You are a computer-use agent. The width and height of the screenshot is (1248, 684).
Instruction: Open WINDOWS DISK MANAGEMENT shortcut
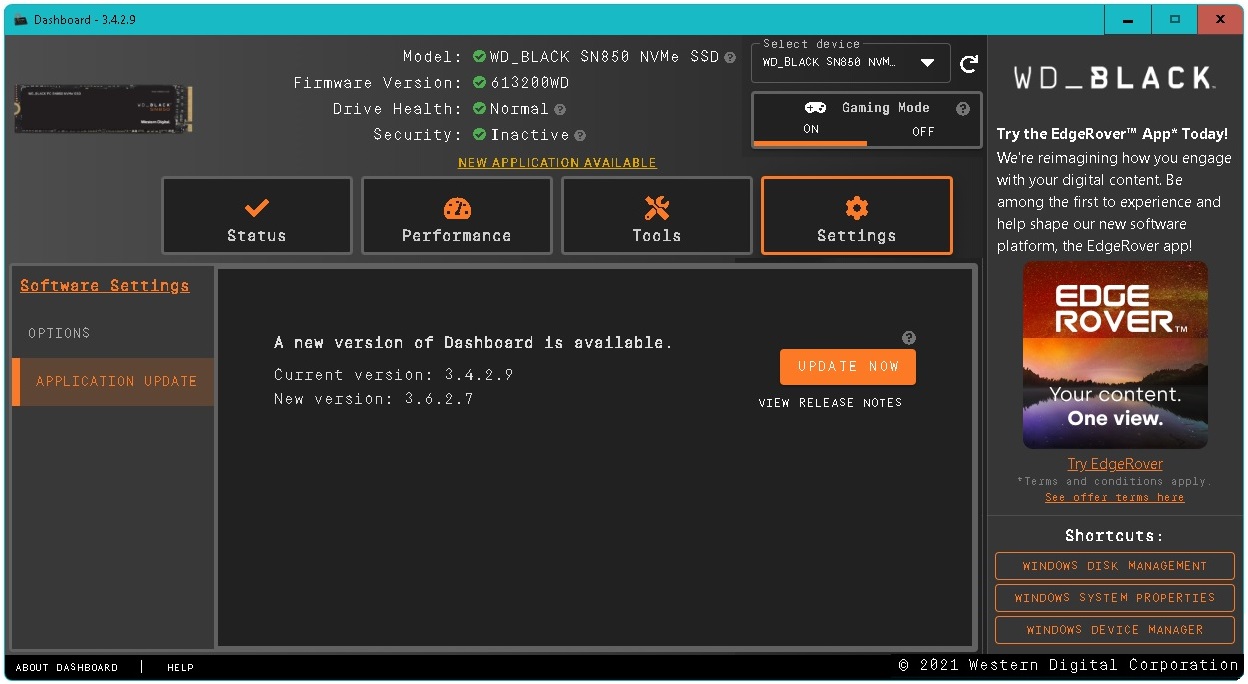pyautogui.click(x=1115, y=566)
